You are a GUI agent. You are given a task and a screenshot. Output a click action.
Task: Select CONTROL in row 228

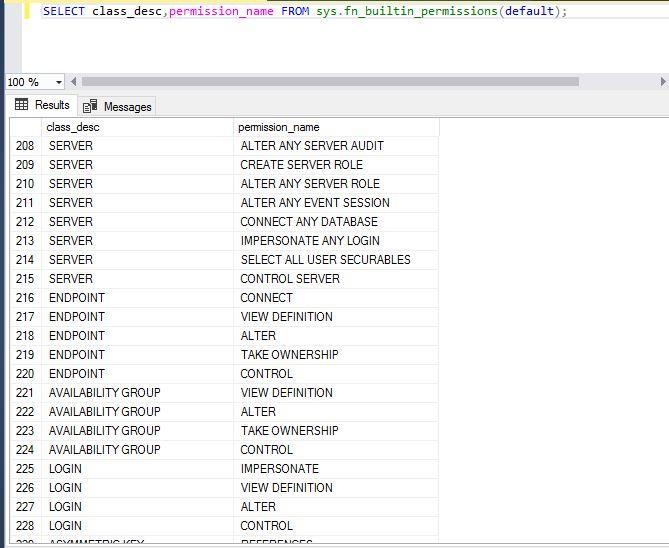pos(336,526)
